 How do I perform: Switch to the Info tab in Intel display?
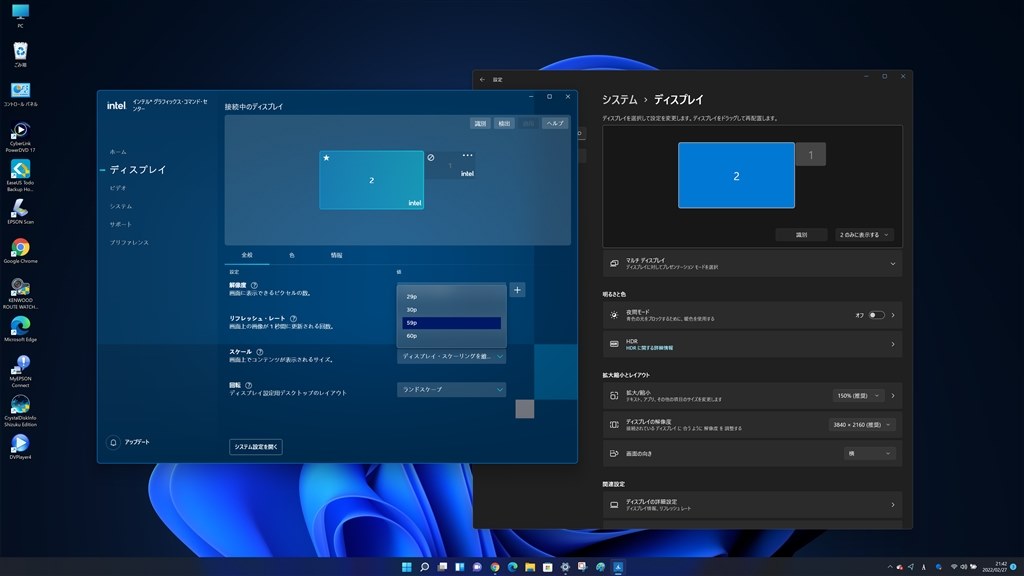point(336,255)
